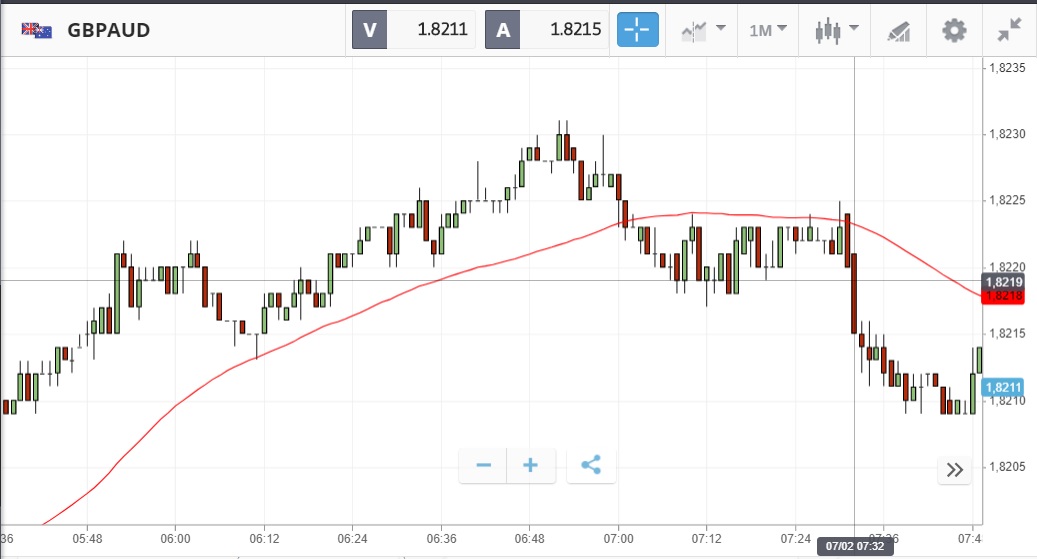Click the blue current price tag 1,8211

pos(1001,388)
